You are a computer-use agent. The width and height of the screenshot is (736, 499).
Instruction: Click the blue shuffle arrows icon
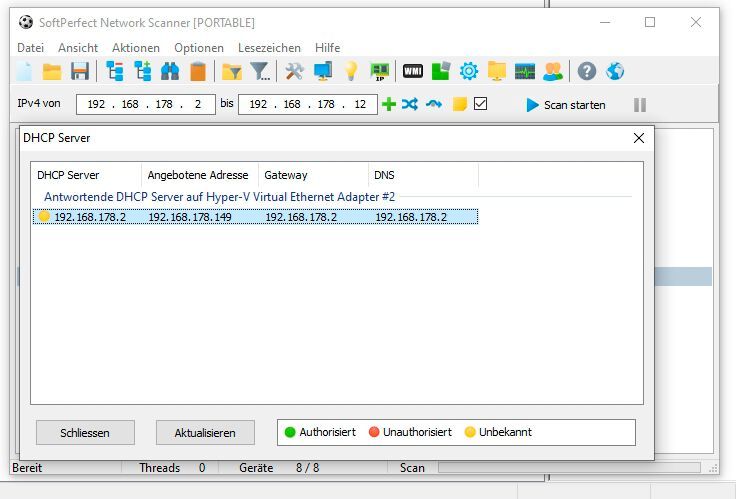pyautogui.click(x=410, y=104)
